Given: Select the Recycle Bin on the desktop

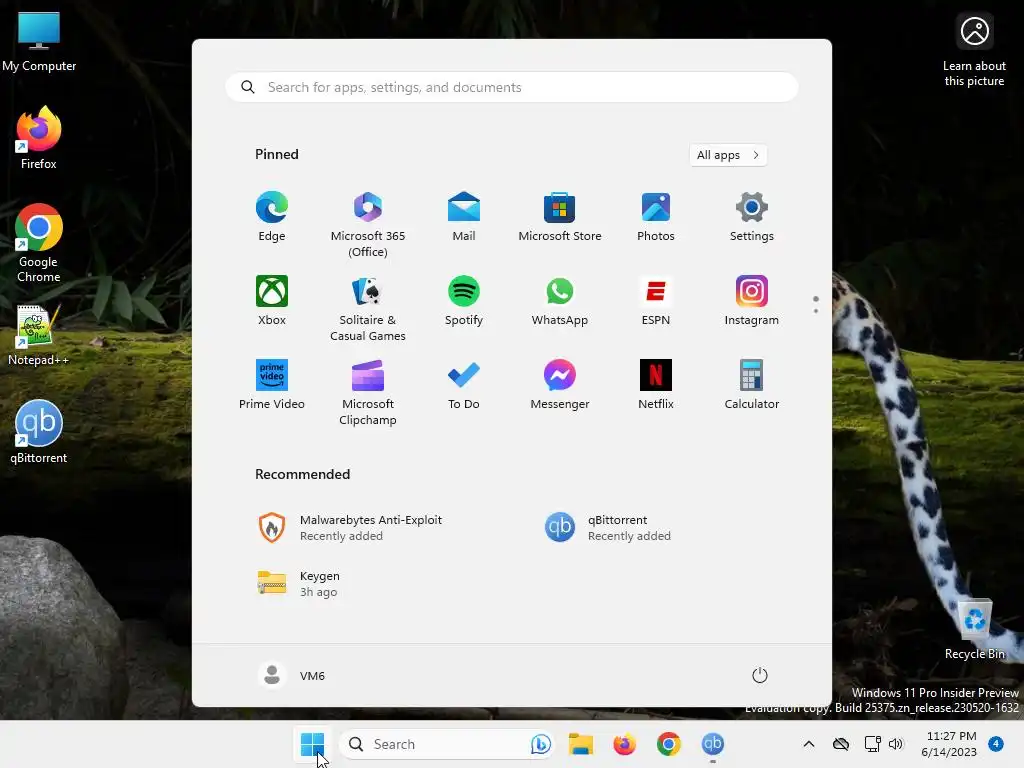Looking at the screenshot, I should tap(974, 630).
